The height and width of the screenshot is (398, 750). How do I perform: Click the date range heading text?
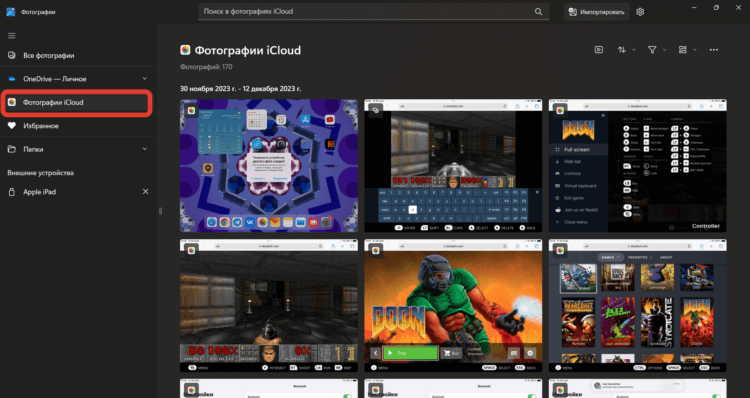241,88
